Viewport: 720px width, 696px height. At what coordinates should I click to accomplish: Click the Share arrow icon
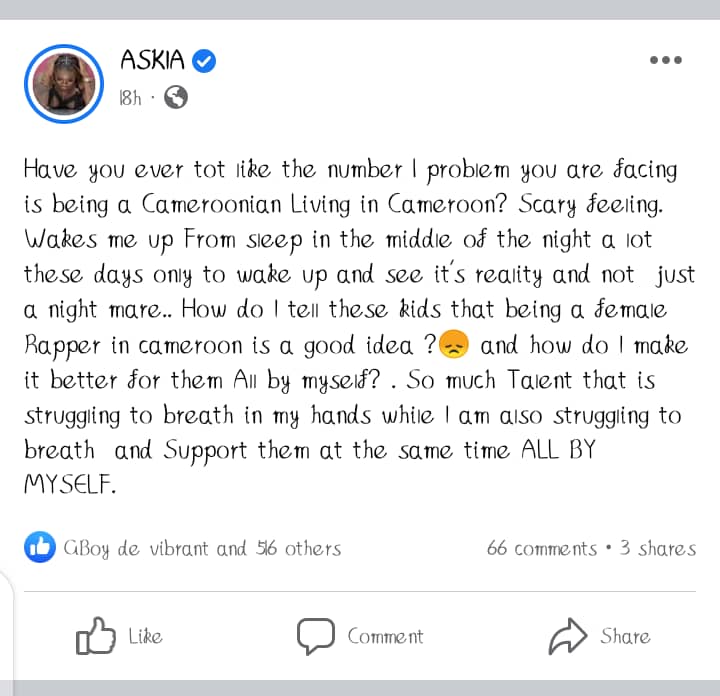point(568,636)
